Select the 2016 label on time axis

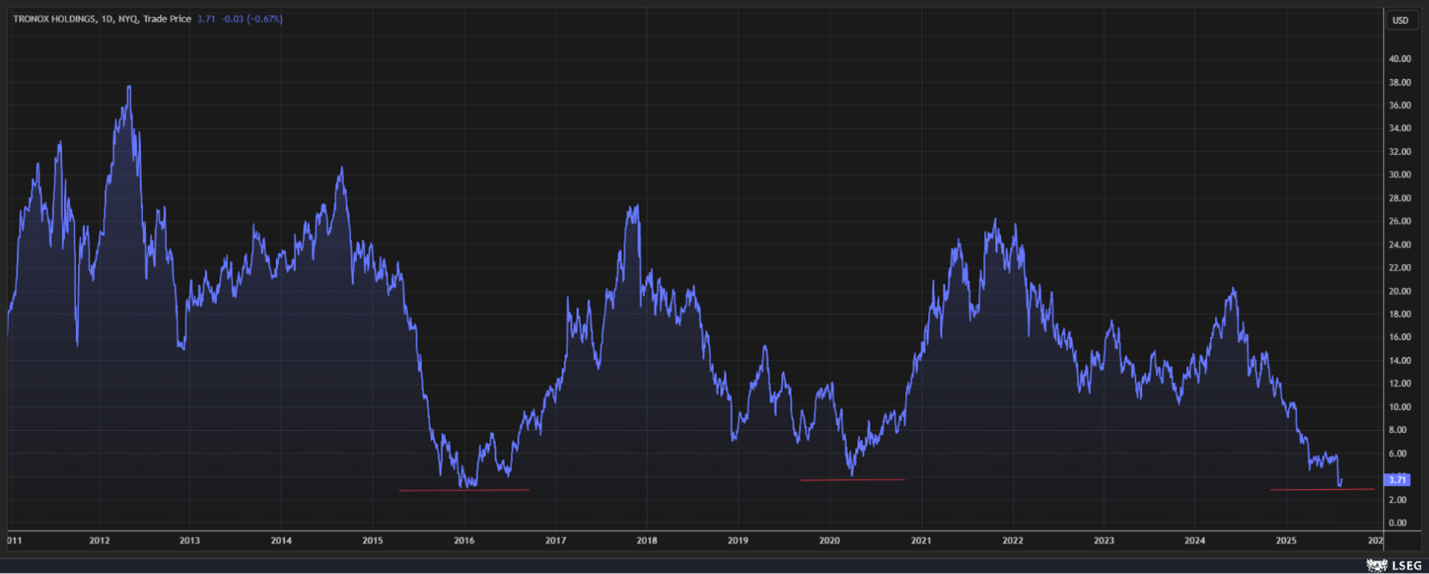click(464, 541)
